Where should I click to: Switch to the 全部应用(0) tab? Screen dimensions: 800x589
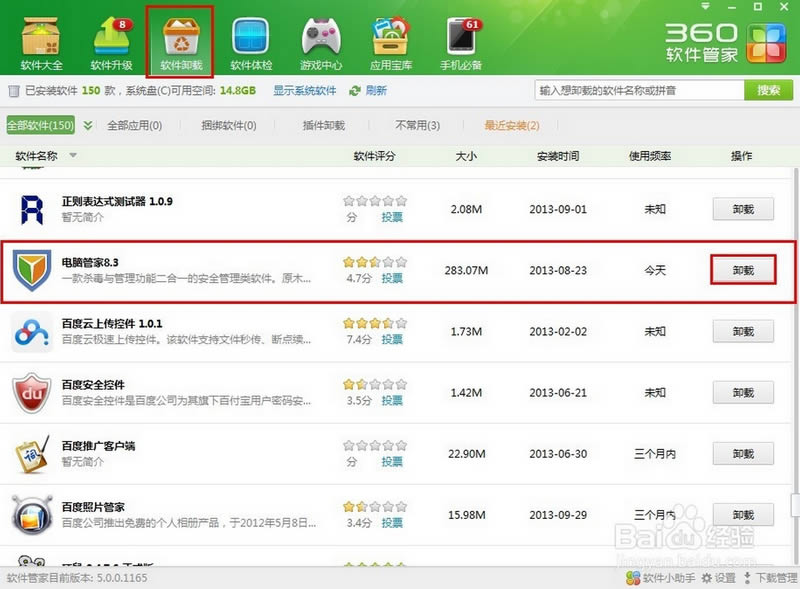pos(134,125)
